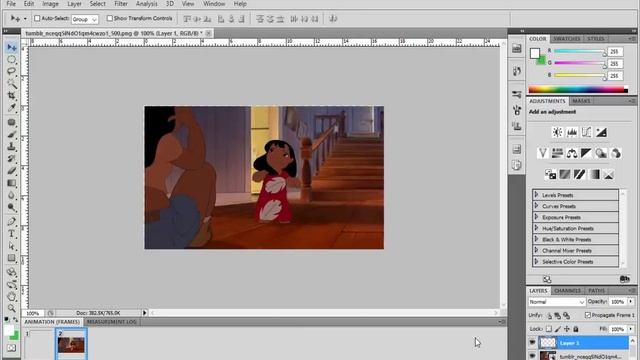Image resolution: width=640 pixels, height=360 pixels.
Task: Open the layer blend mode Normal dropdown
Action: pos(557,302)
